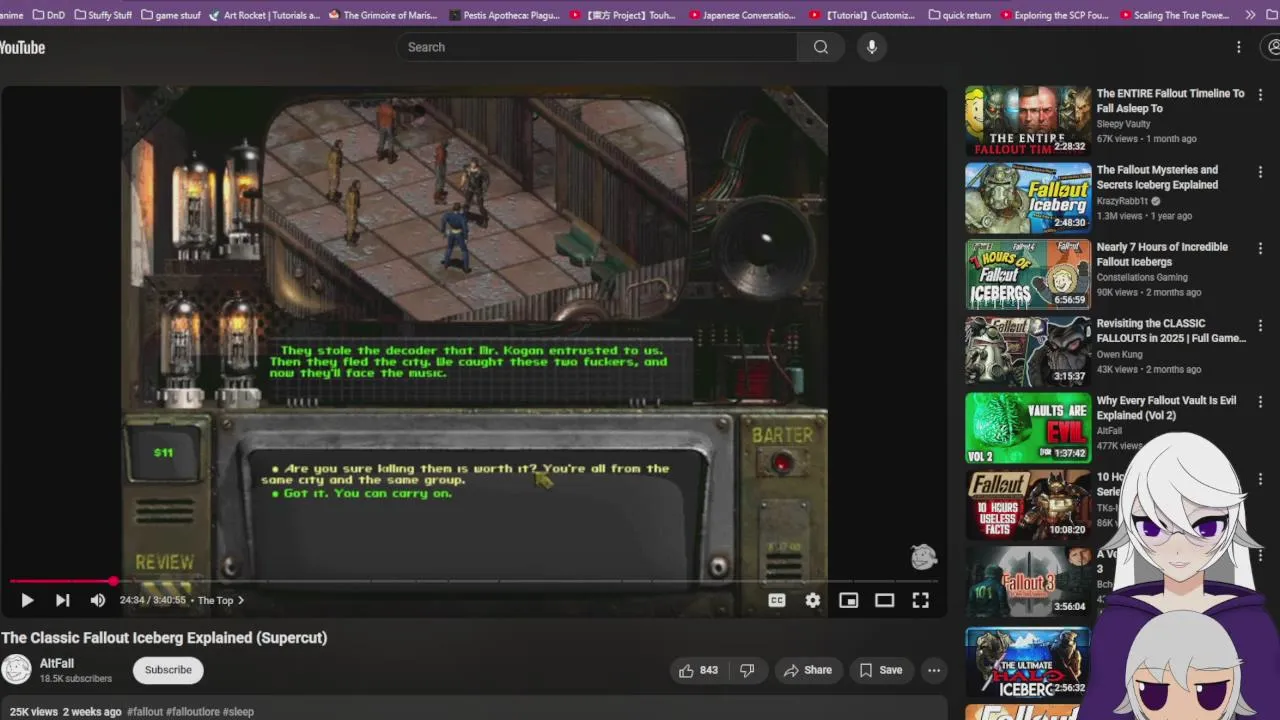Click the #fallout hashtag
Image resolution: width=1280 pixels, height=720 pixels.
tap(145, 712)
